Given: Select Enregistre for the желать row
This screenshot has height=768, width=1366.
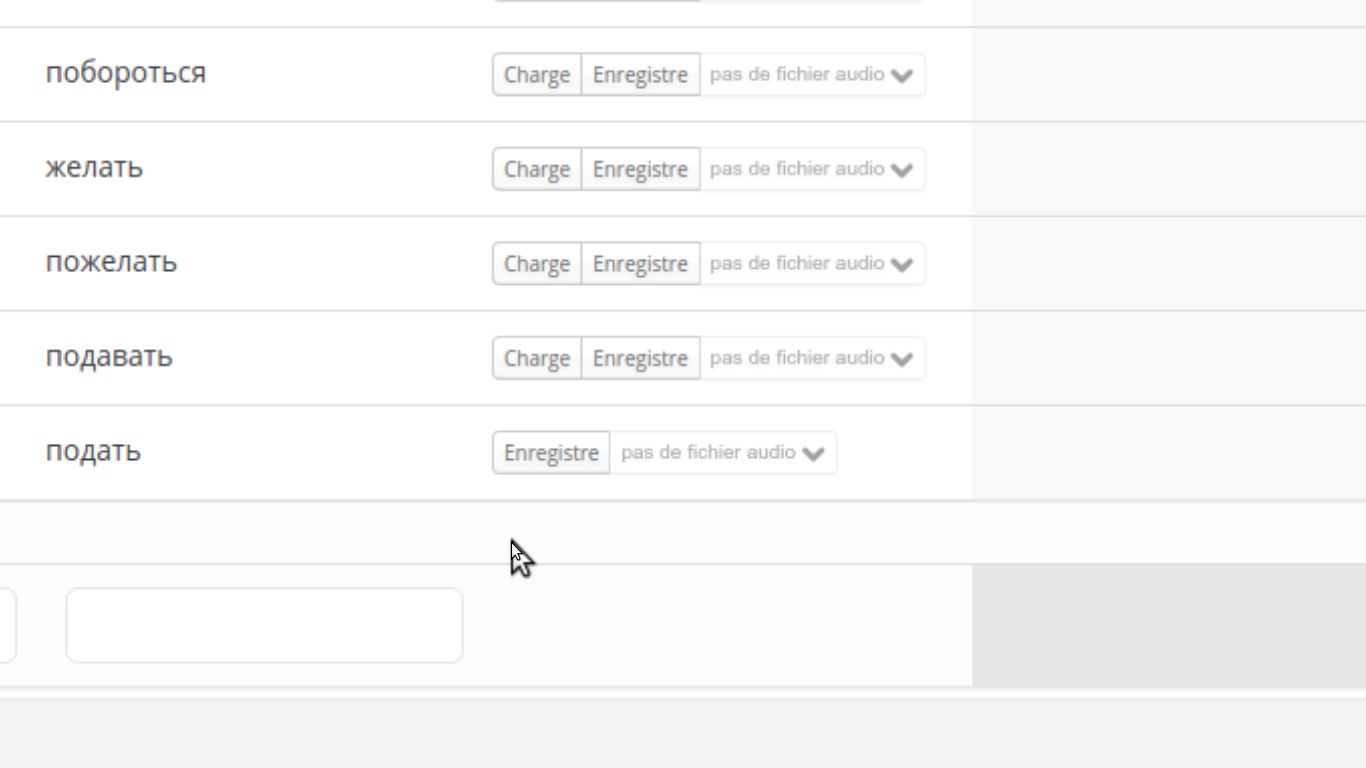Looking at the screenshot, I should (640, 169).
